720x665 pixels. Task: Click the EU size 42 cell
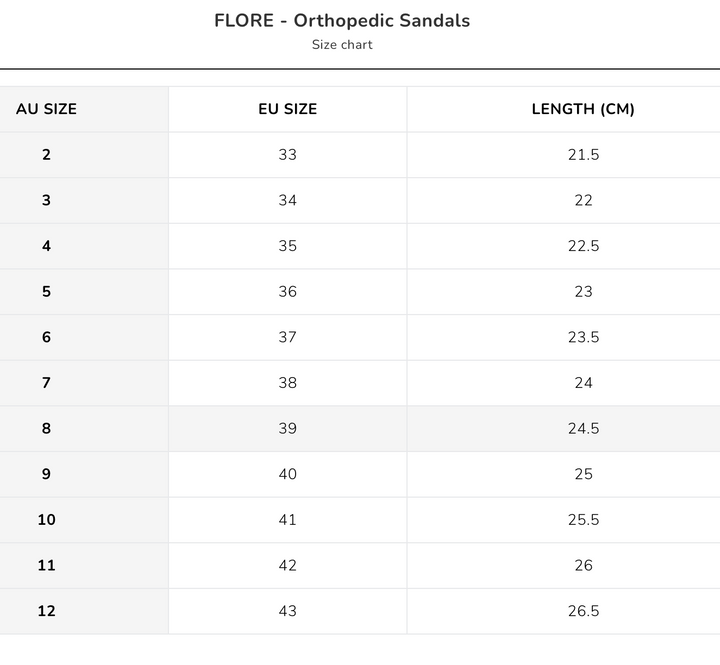[287, 565]
